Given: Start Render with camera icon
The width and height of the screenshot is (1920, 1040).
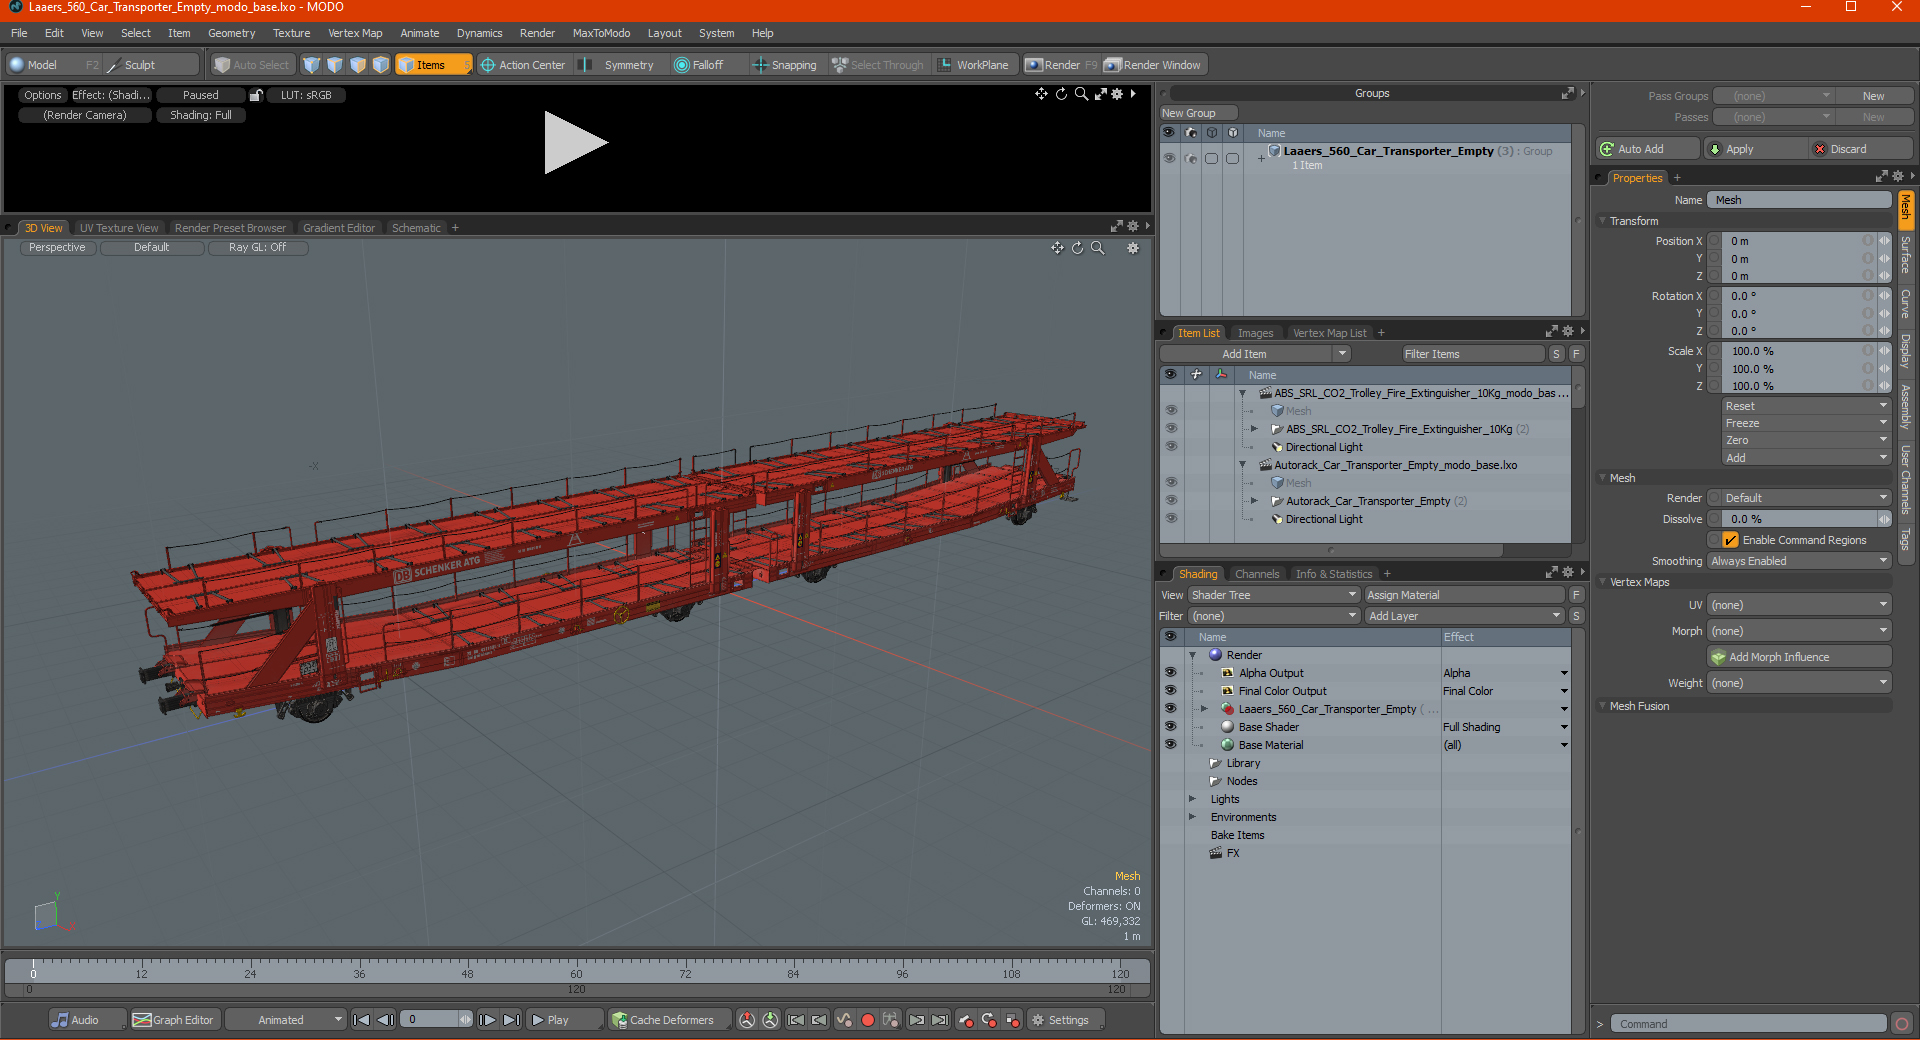Looking at the screenshot, I should coord(1060,65).
